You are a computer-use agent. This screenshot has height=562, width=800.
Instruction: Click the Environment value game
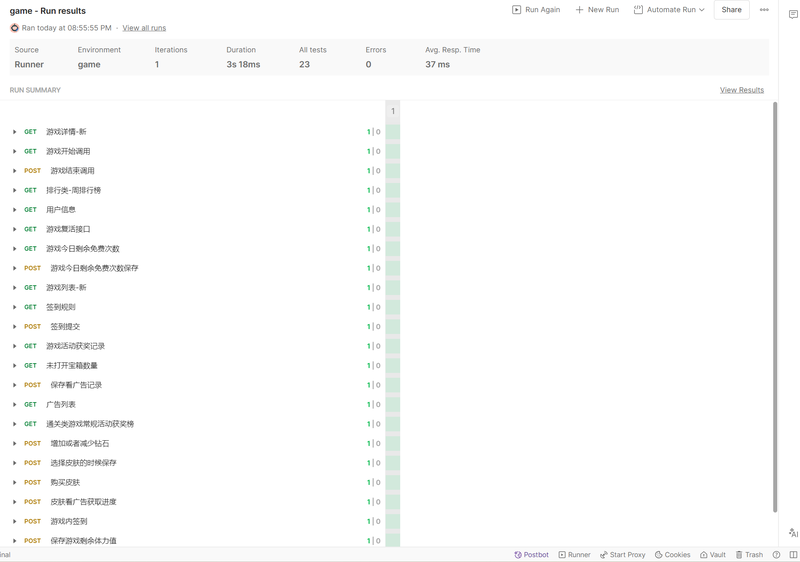pos(89,65)
